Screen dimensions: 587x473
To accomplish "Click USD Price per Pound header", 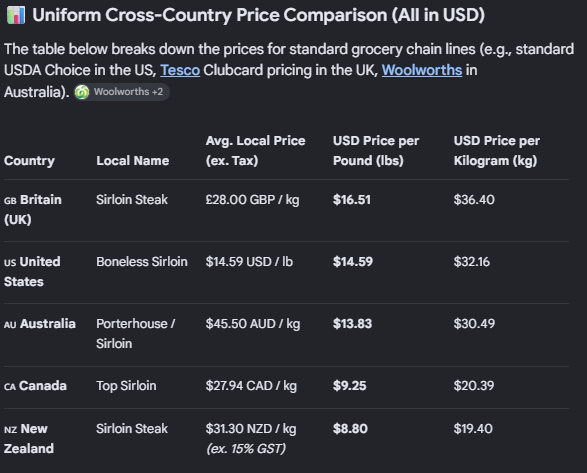I will coord(376,151).
